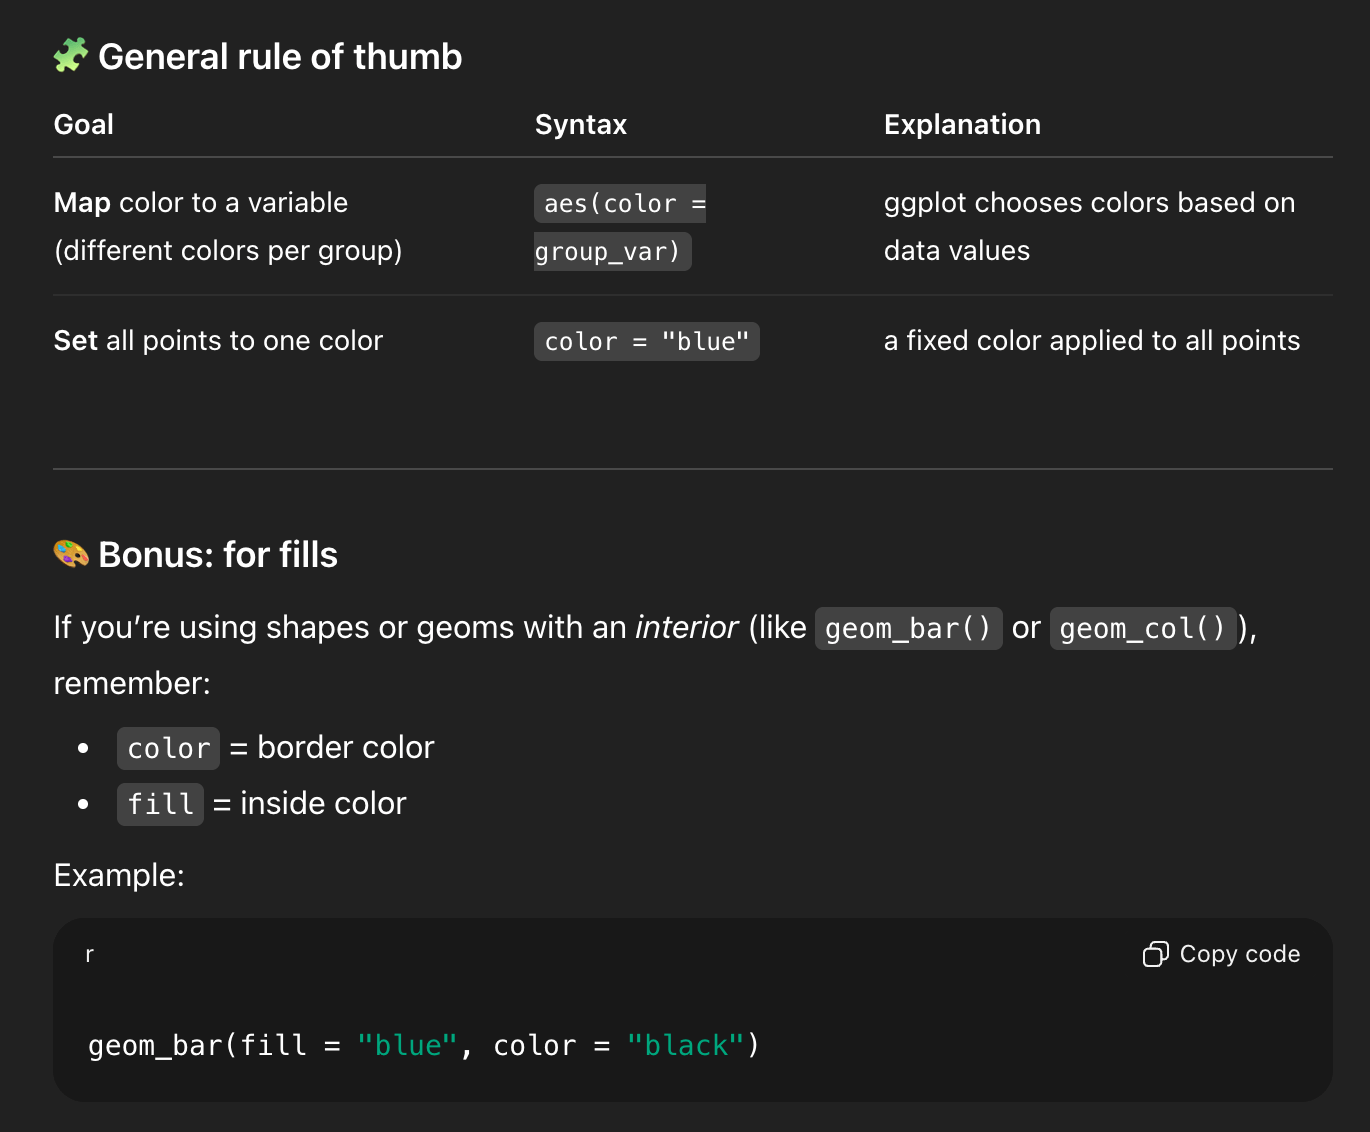Click the bold word 'Map' in the table
The width and height of the screenshot is (1370, 1132).
point(82,203)
